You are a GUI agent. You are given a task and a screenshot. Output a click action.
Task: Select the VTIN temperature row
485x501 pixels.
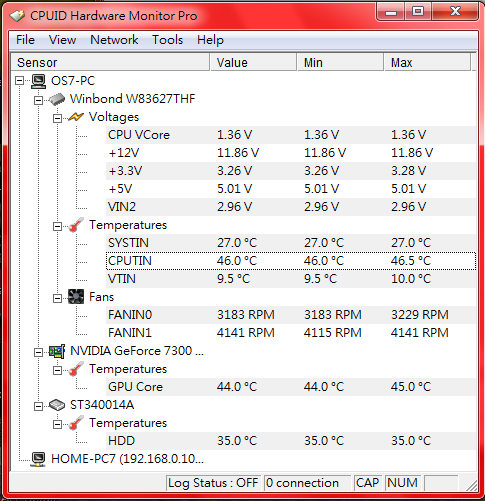pyautogui.click(x=291, y=279)
